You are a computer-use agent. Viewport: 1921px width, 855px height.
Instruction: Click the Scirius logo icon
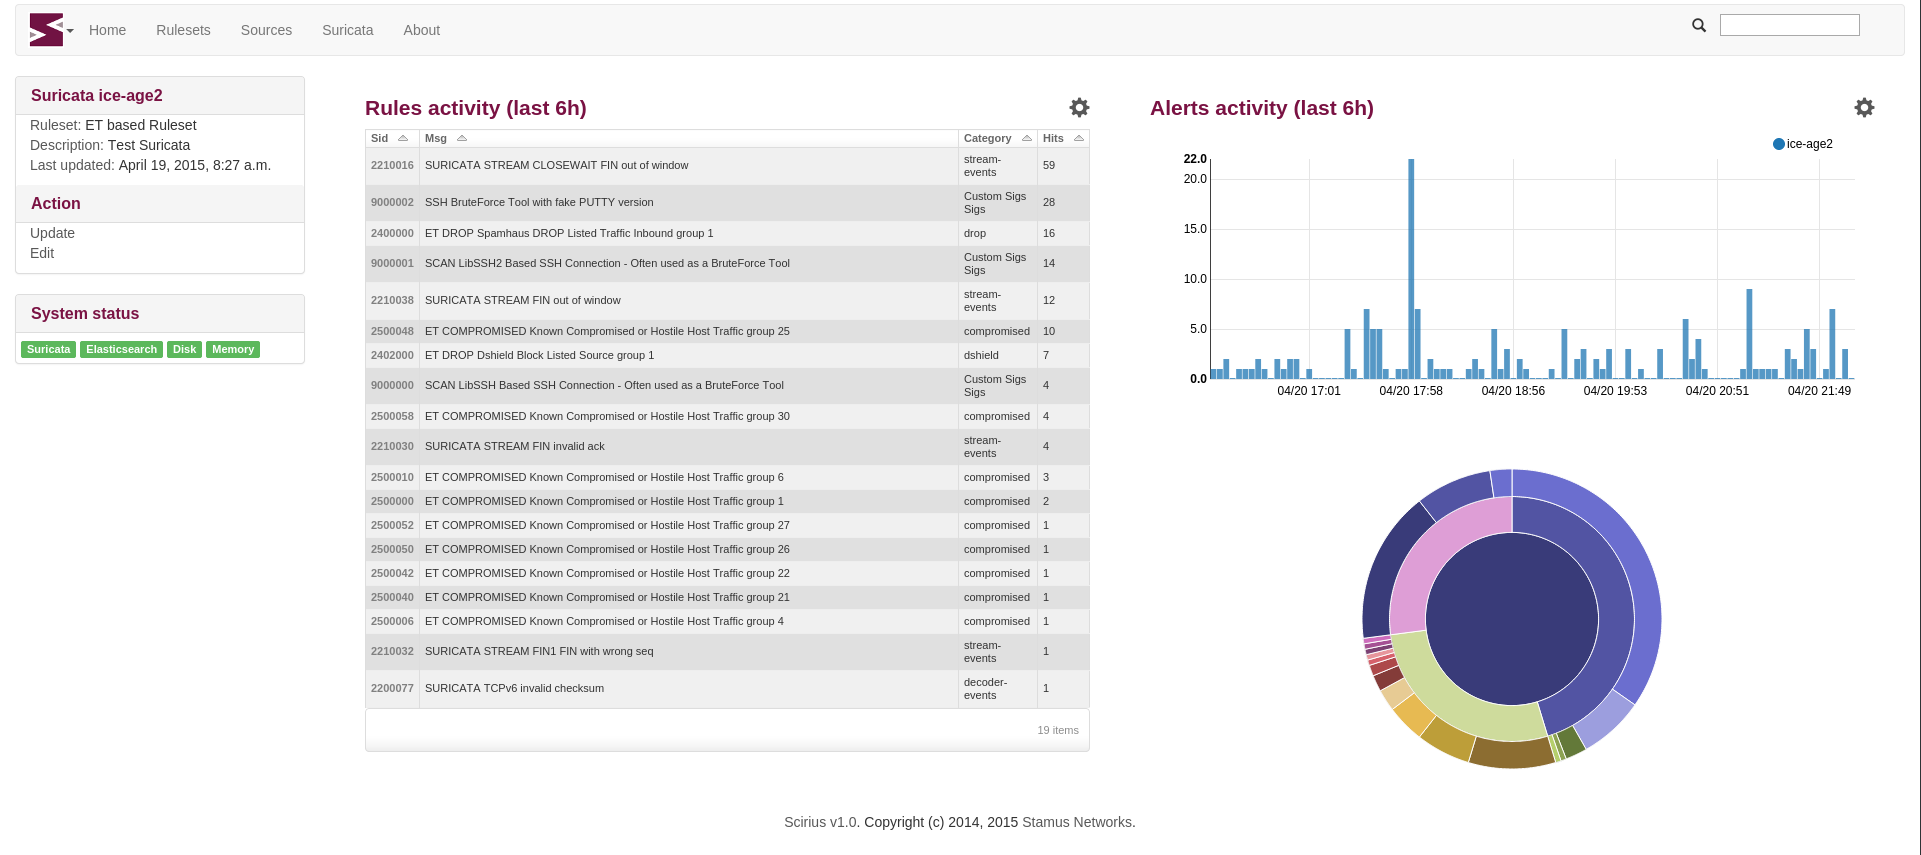click(x=46, y=30)
